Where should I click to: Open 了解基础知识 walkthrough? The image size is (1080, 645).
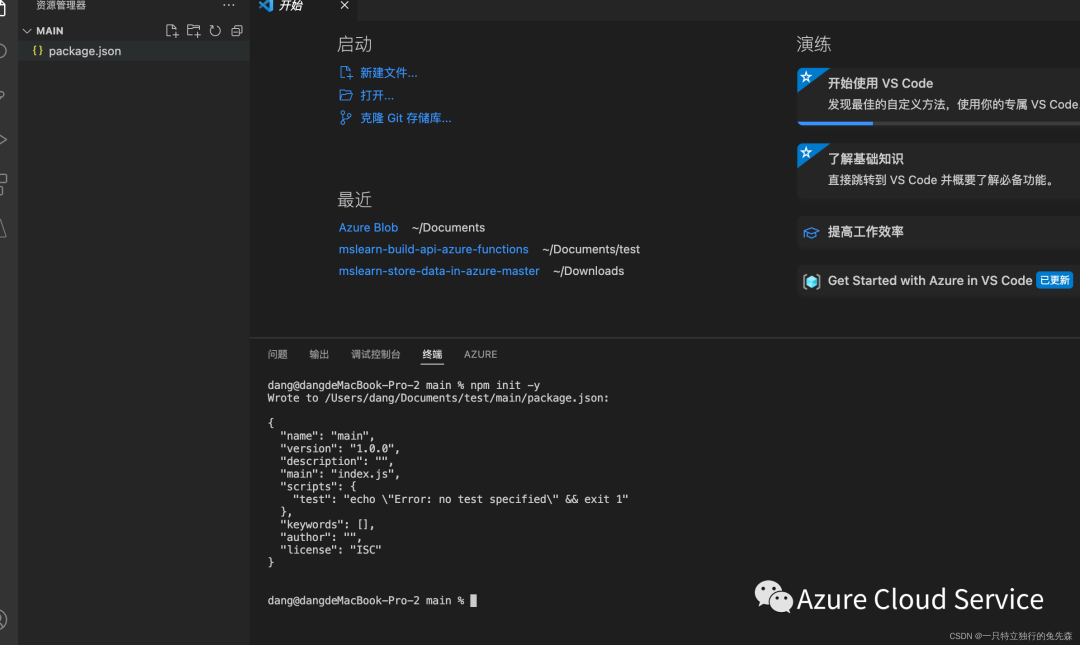(938, 171)
